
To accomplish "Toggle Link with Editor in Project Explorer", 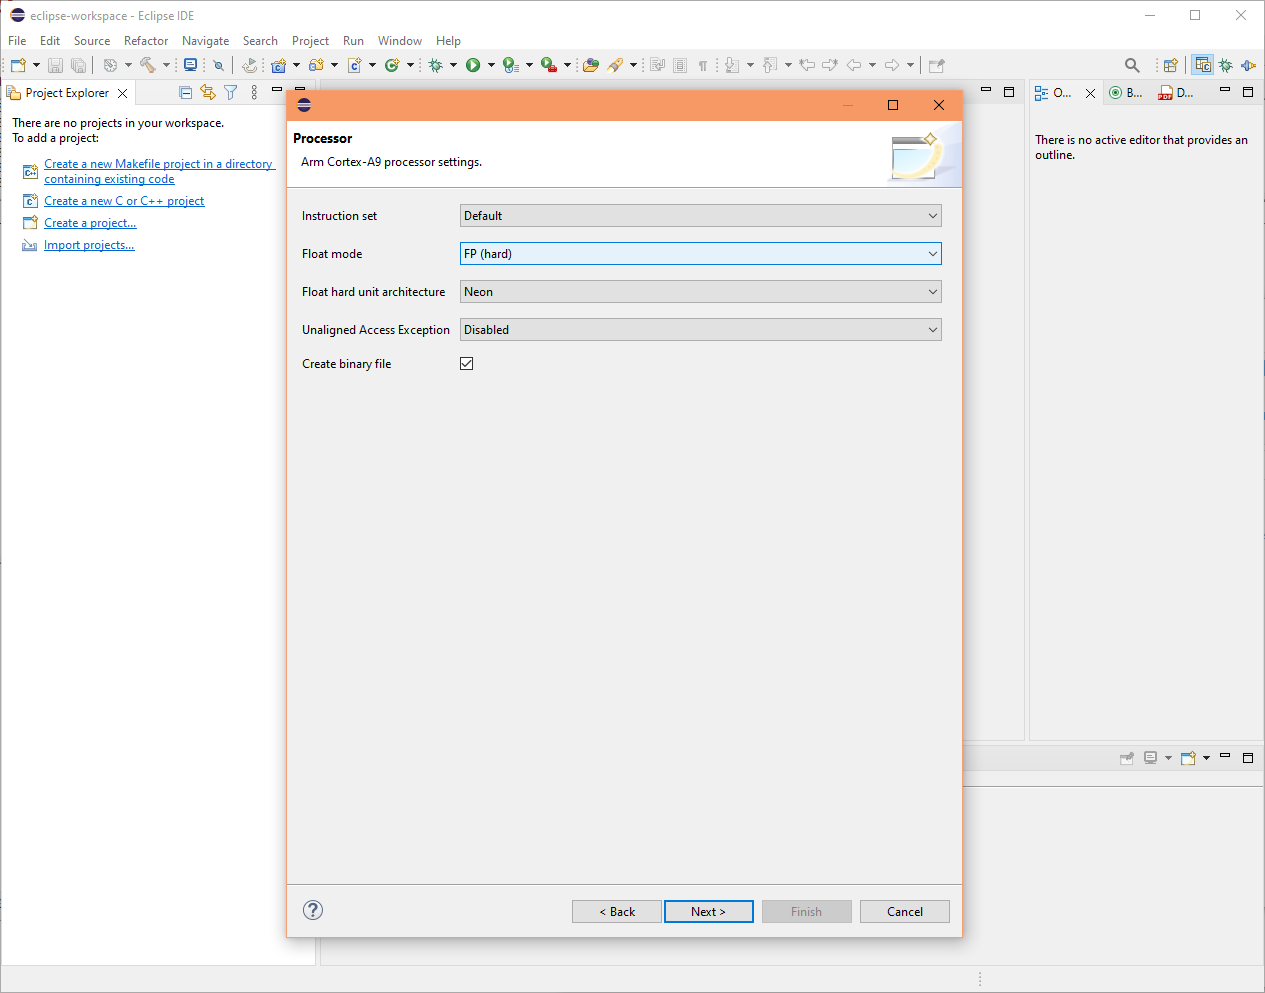I will tap(208, 93).
